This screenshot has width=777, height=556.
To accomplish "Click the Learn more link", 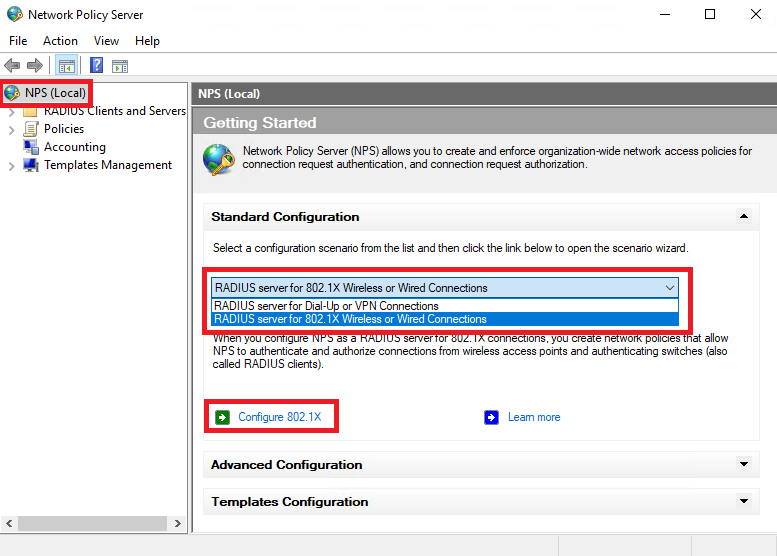I will coord(534,417).
